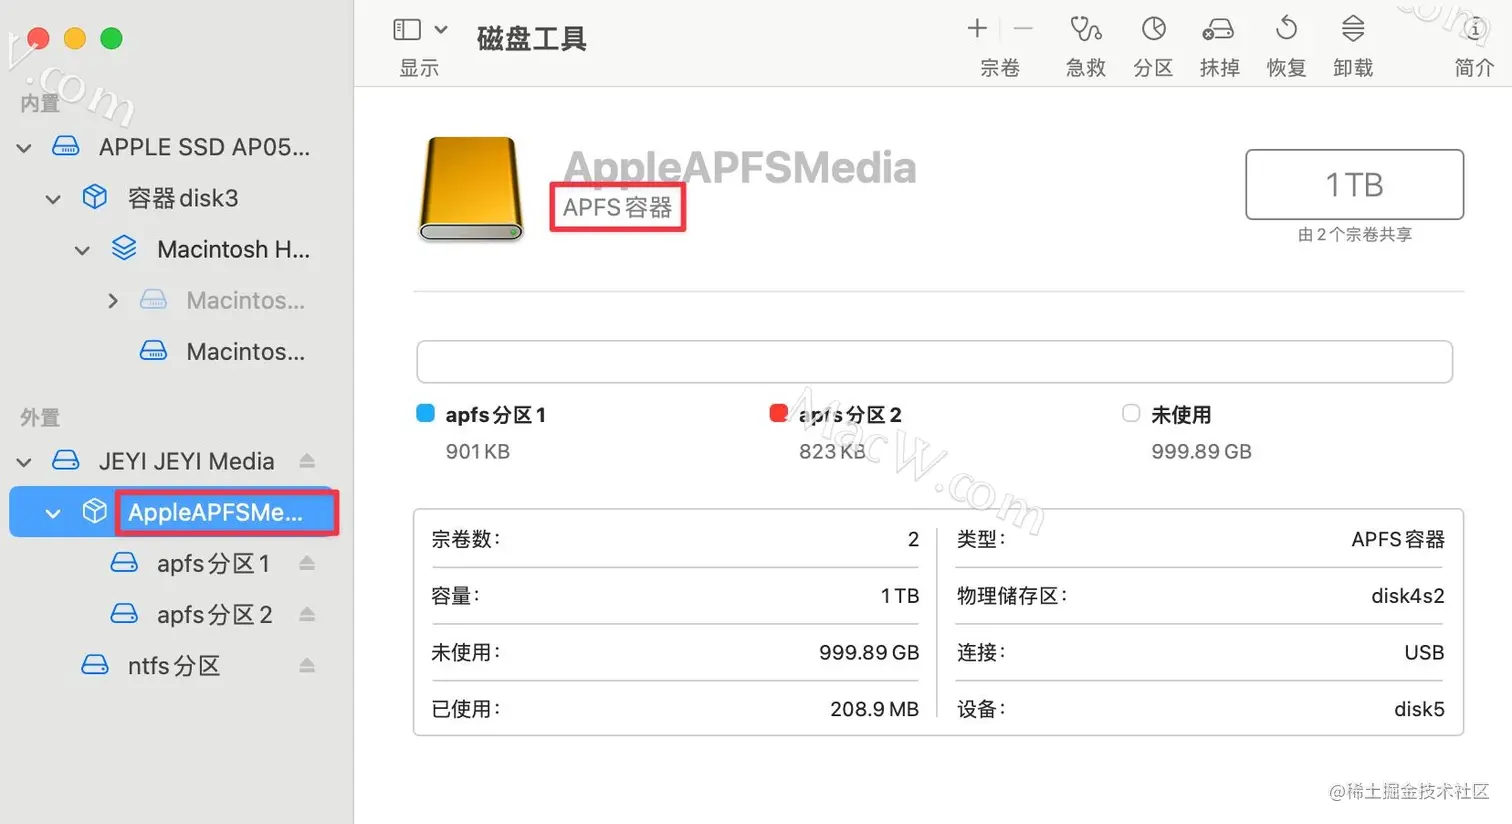Image resolution: width=1512 pixels, height=824 pixels.
Task: Select Macintosh H... volume group
Action: [233, 249]
